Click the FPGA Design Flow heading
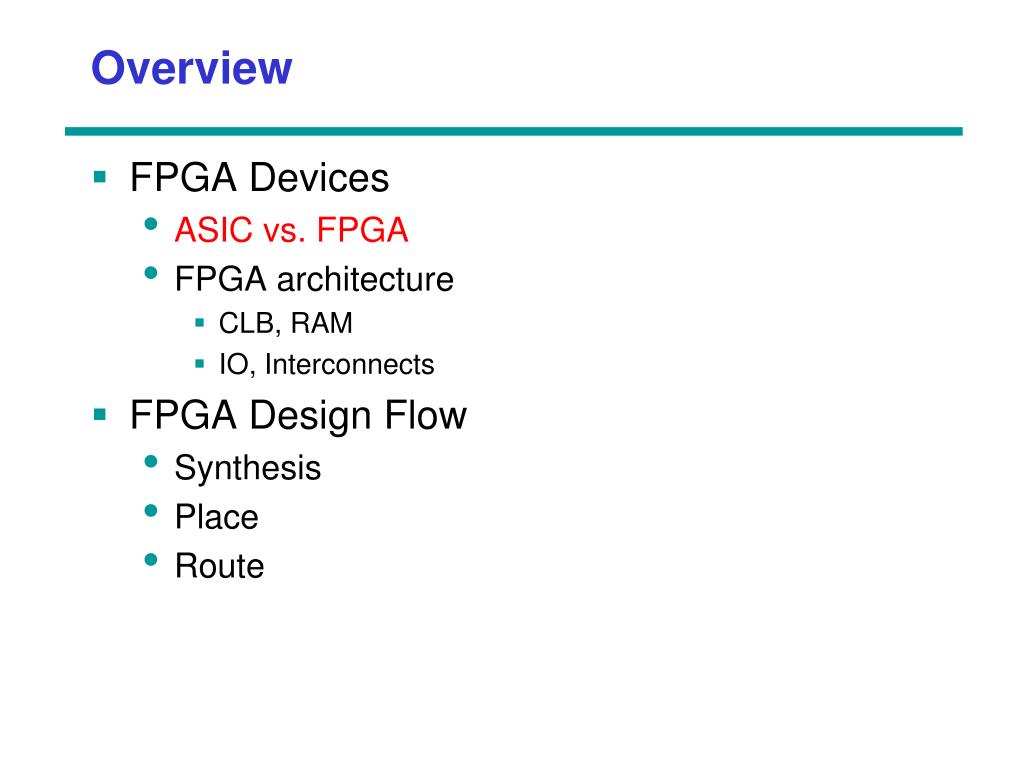 298,416
